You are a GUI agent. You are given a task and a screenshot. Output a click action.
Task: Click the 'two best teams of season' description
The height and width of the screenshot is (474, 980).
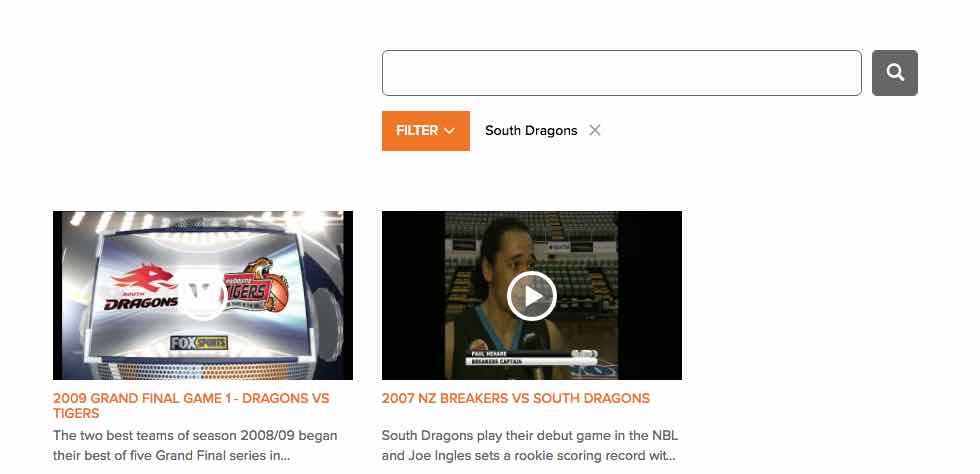click(x=195, y=445)
